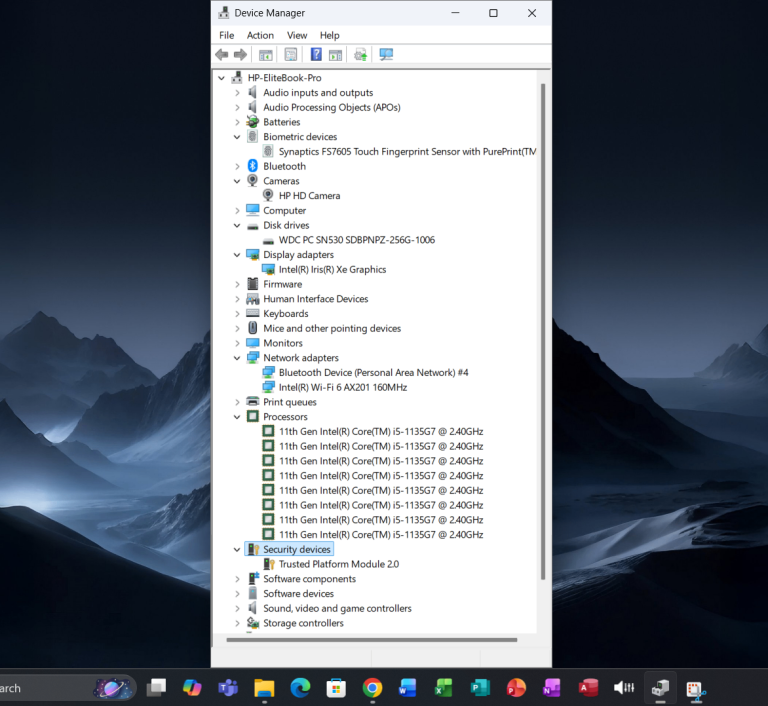
Task: Select Intel(R) Iris(R) Xe Graphics adapter
Action: pos(332,270)
